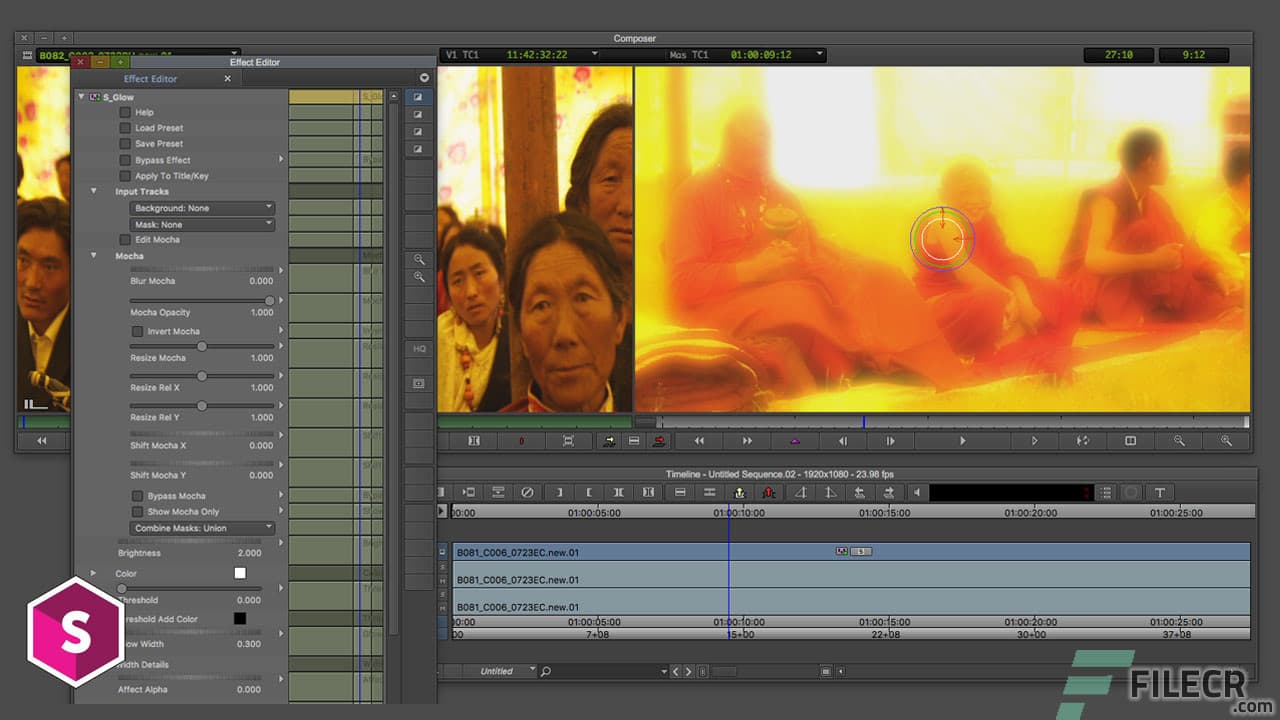Click the HQ render quality button

pyautogui.click(x=420, y=349)
